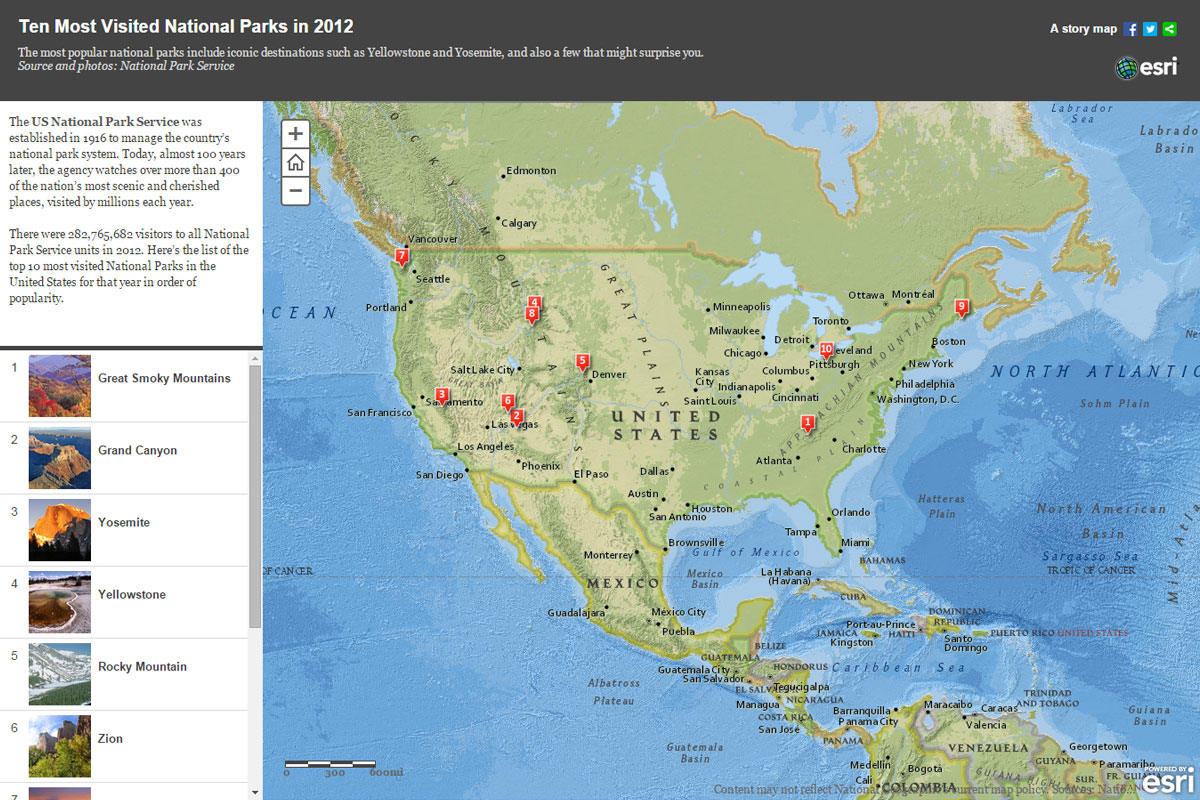Viewport: 1200px width, 800px height.
Task: Open the Great Smoky Mountains list entry
Action: click(164, 379)
